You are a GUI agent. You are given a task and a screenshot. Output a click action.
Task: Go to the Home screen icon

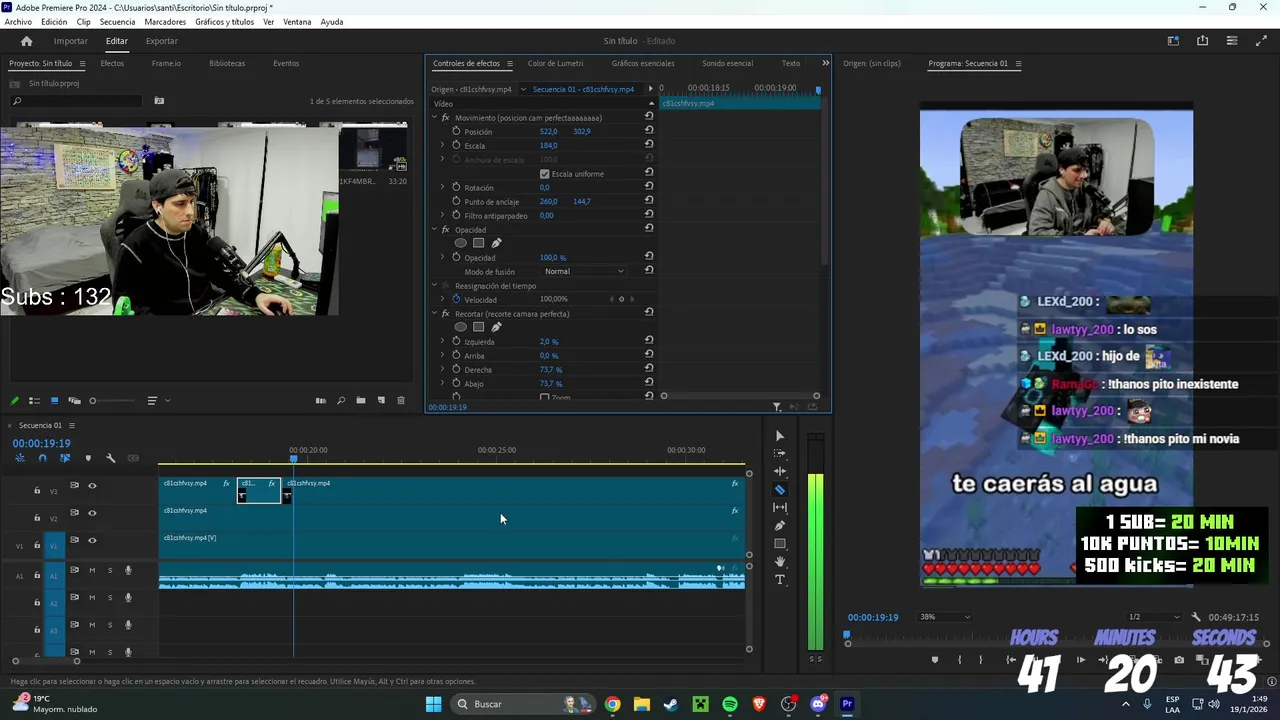[27, 41]
